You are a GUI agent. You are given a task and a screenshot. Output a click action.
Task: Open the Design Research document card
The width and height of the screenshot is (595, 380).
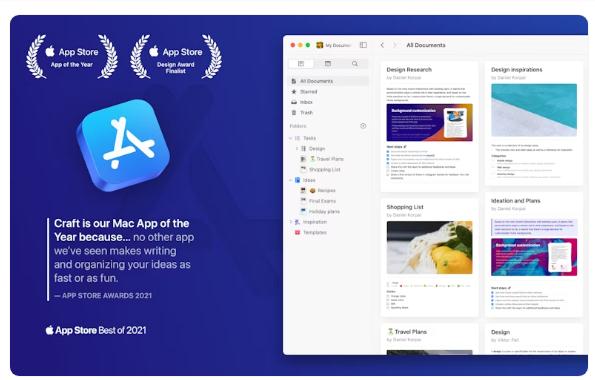[x=429, y=126]
